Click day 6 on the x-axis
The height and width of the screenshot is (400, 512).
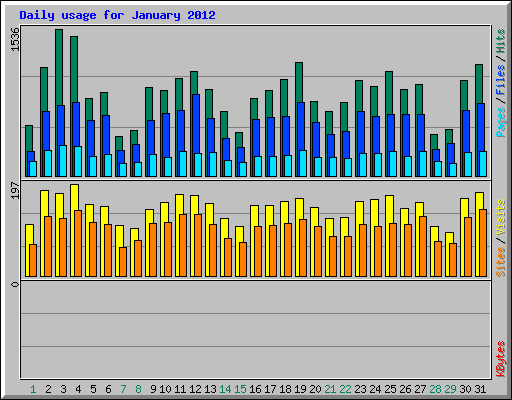(108, 389)
